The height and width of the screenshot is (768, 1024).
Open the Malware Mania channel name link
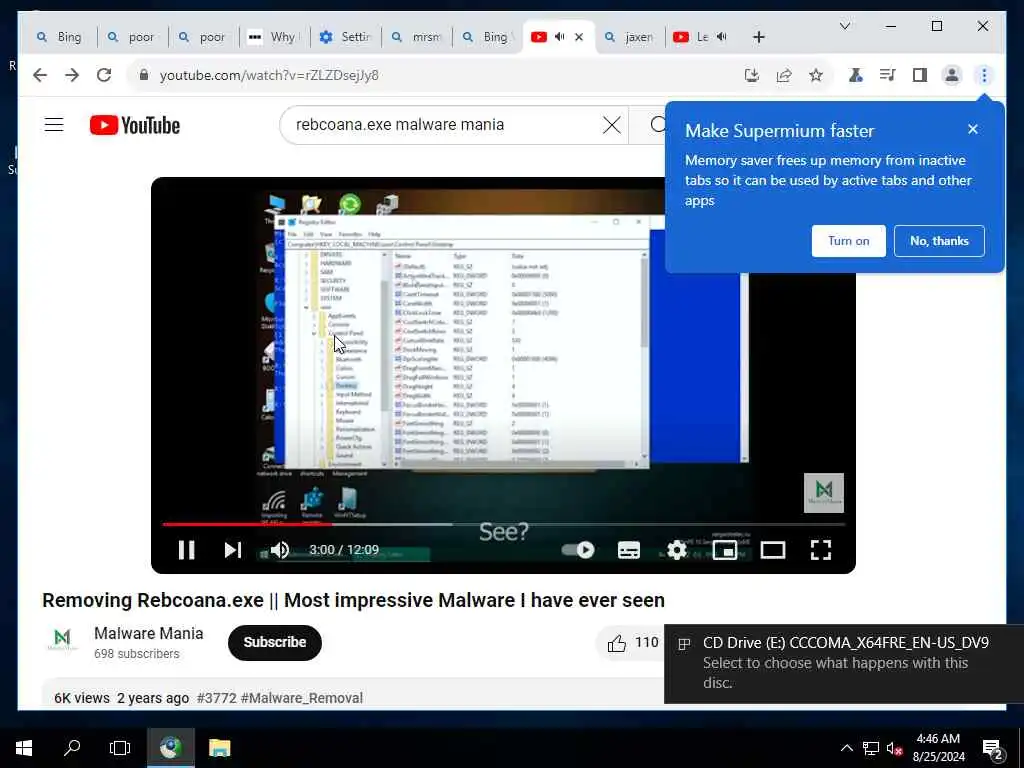[148, 633]
